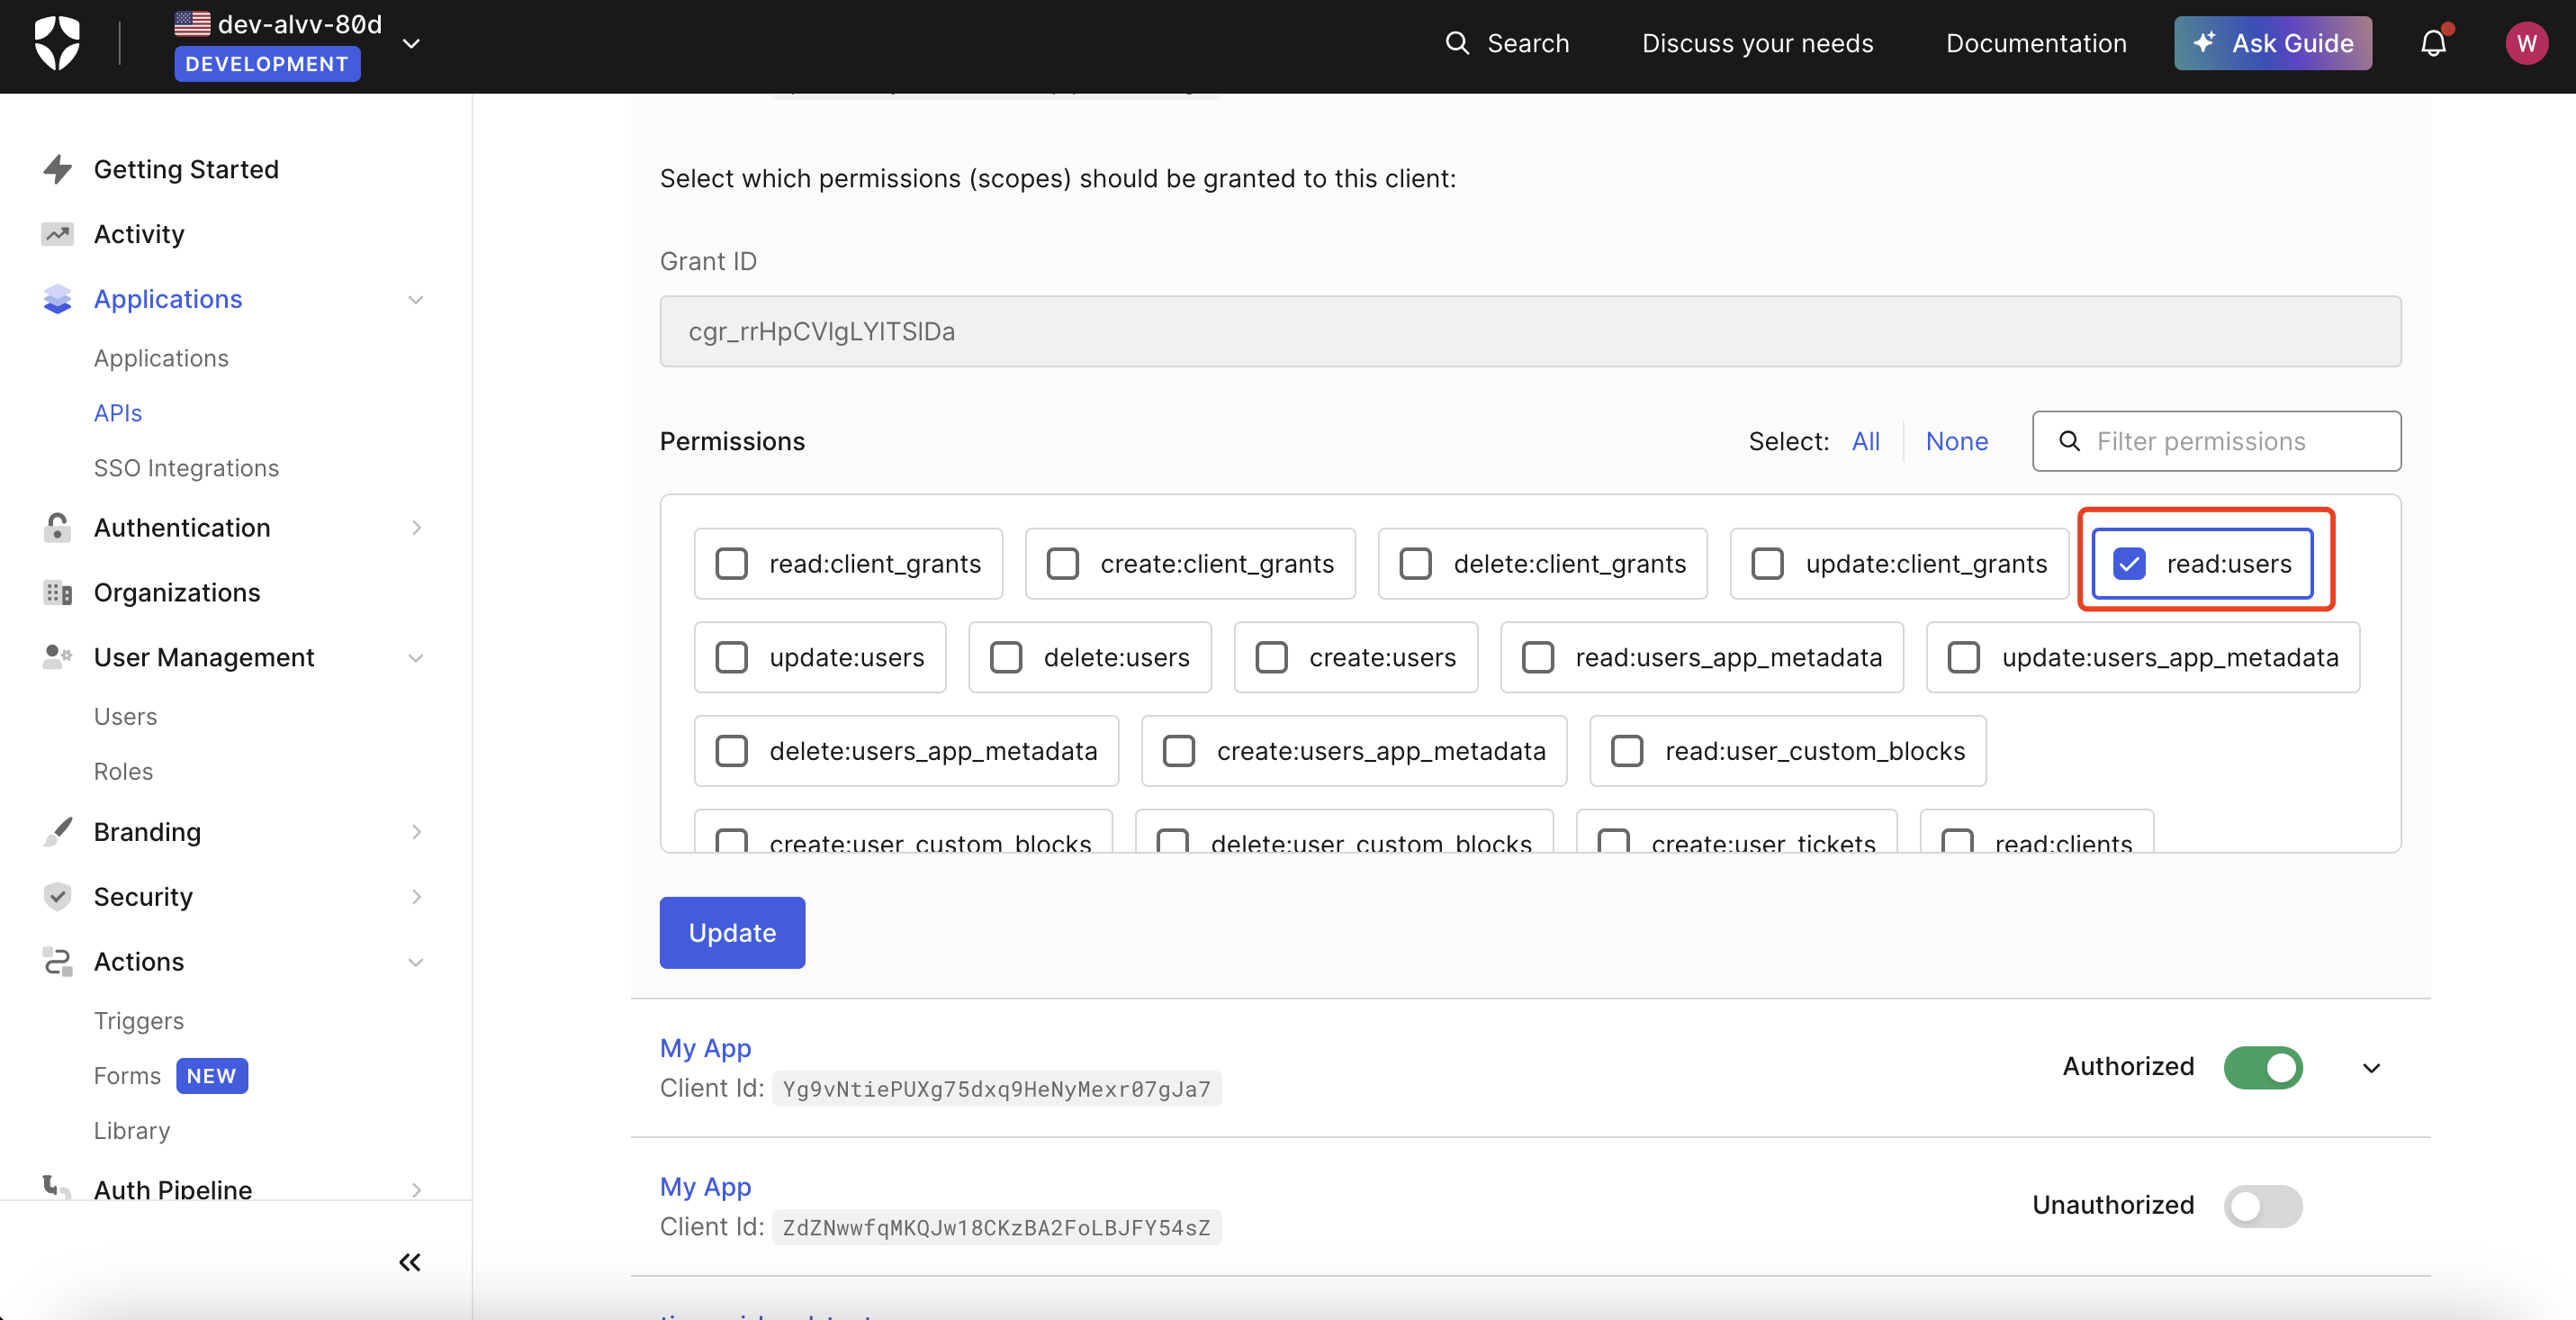Image resolution: width=2576 pixels, height=1320 pixels.
Task: Click the Ask Guide button
Action: (x=2272, y=43)
